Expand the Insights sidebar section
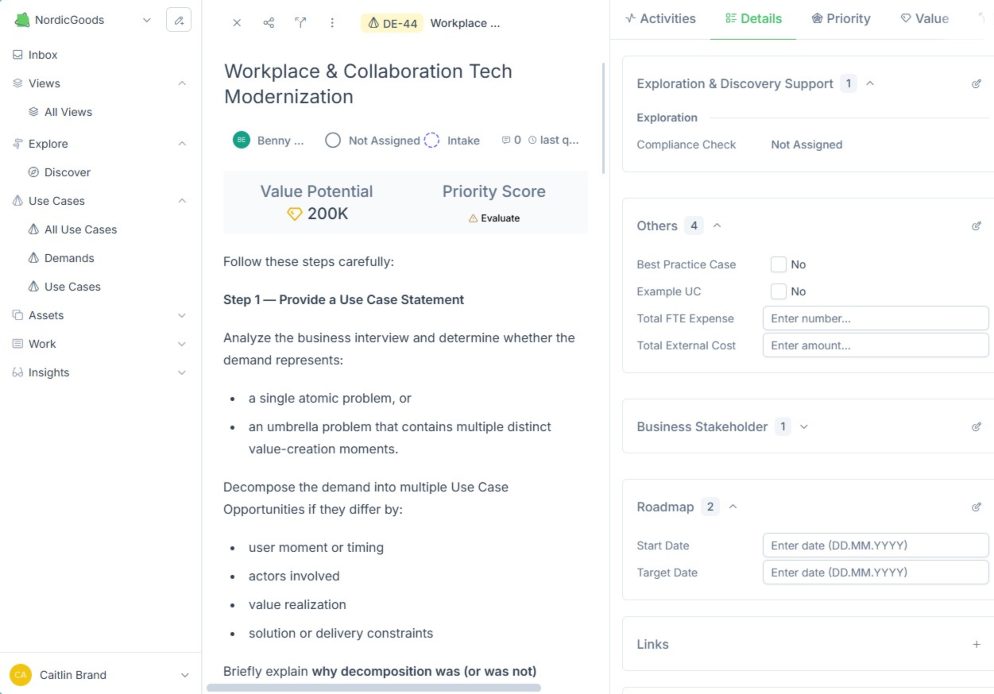Viewport: 994px width, 694px height. (182, 373)
